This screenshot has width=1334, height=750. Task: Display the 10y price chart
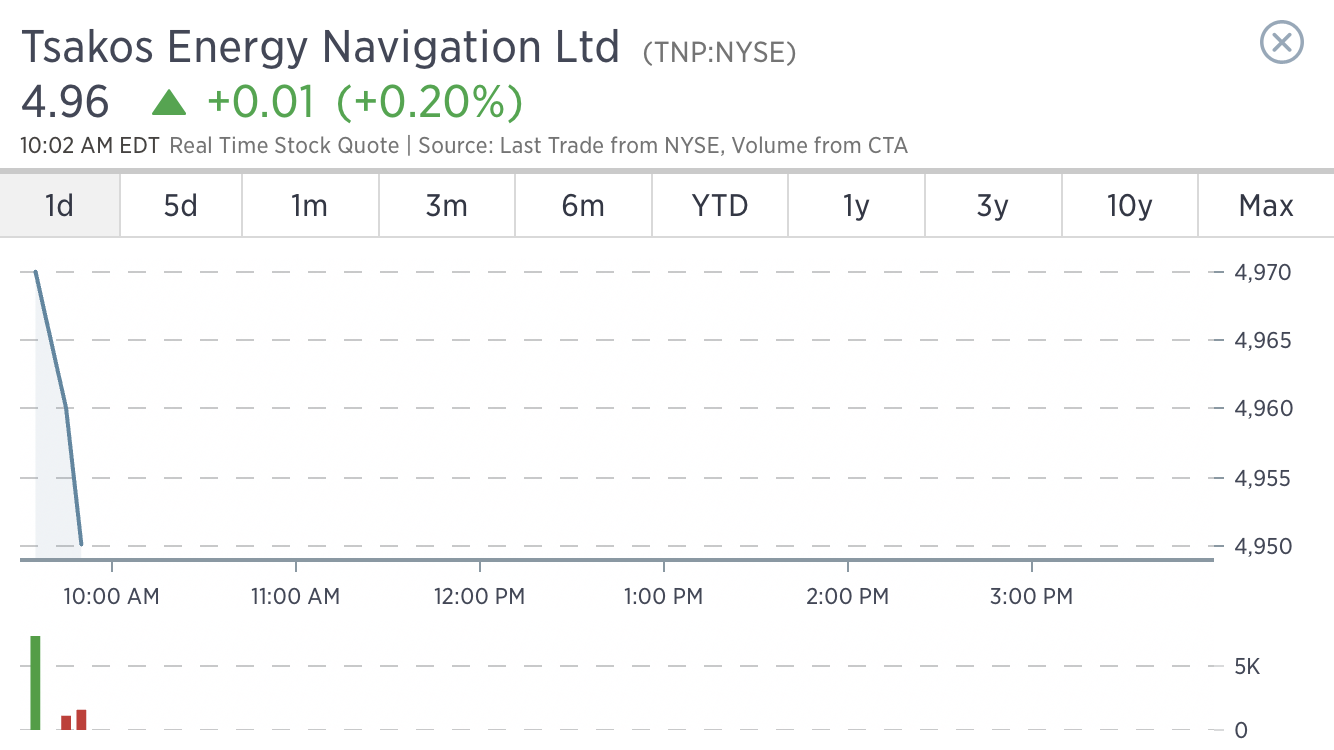tap(1130, 206)
